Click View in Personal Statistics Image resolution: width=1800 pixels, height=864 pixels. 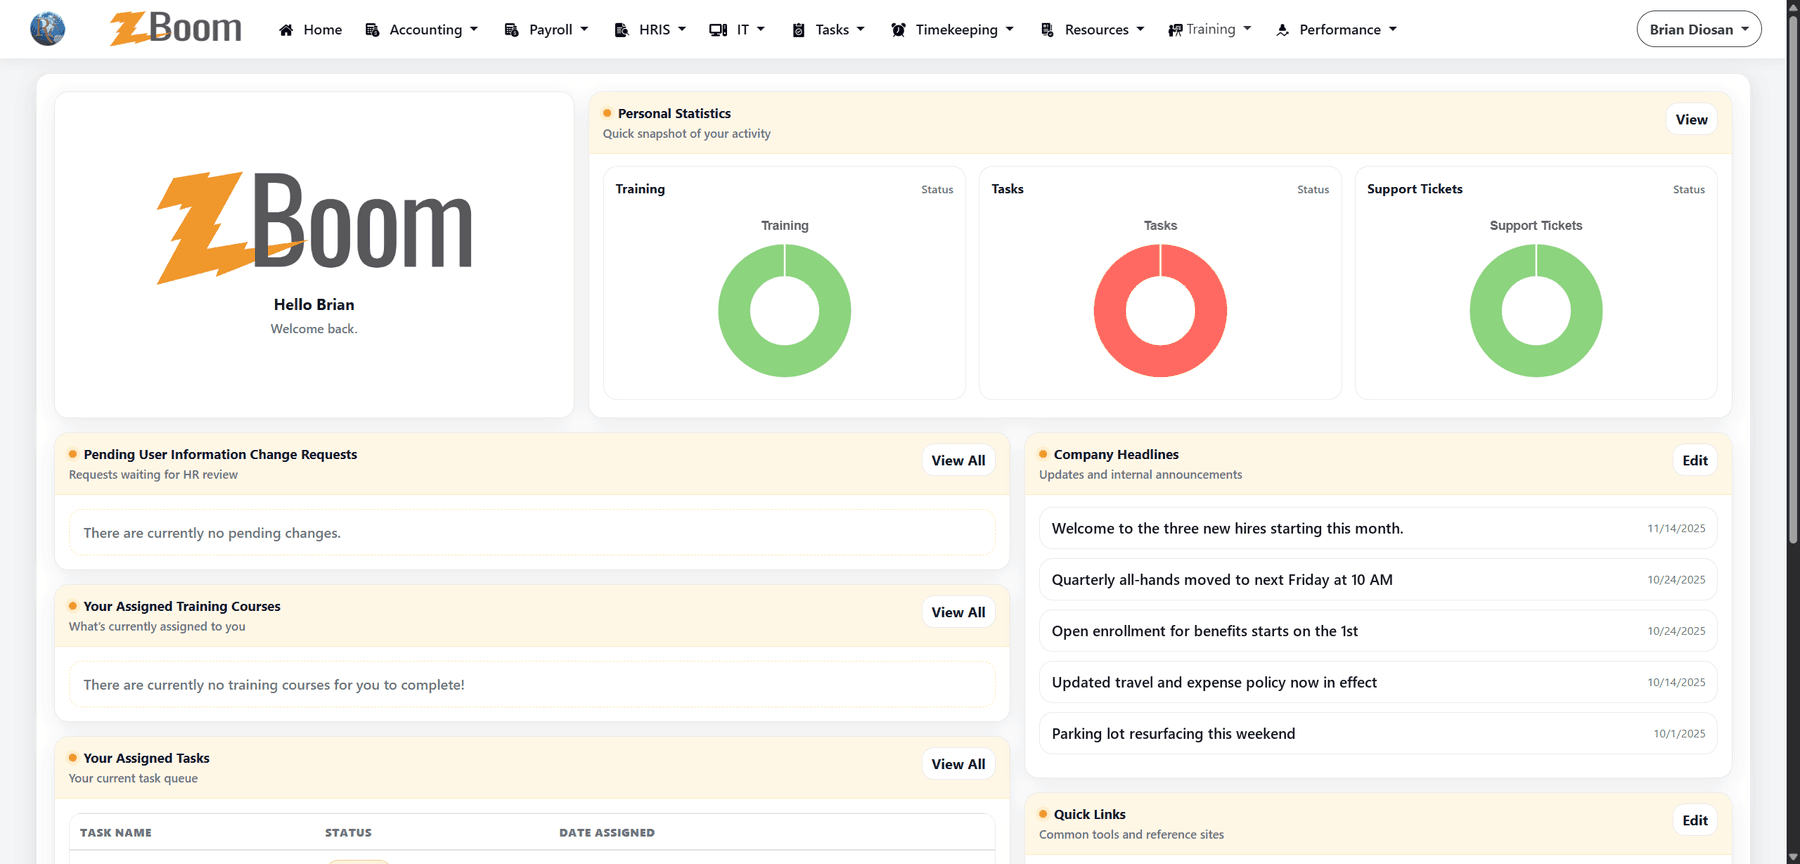(x=1691, y=119)
